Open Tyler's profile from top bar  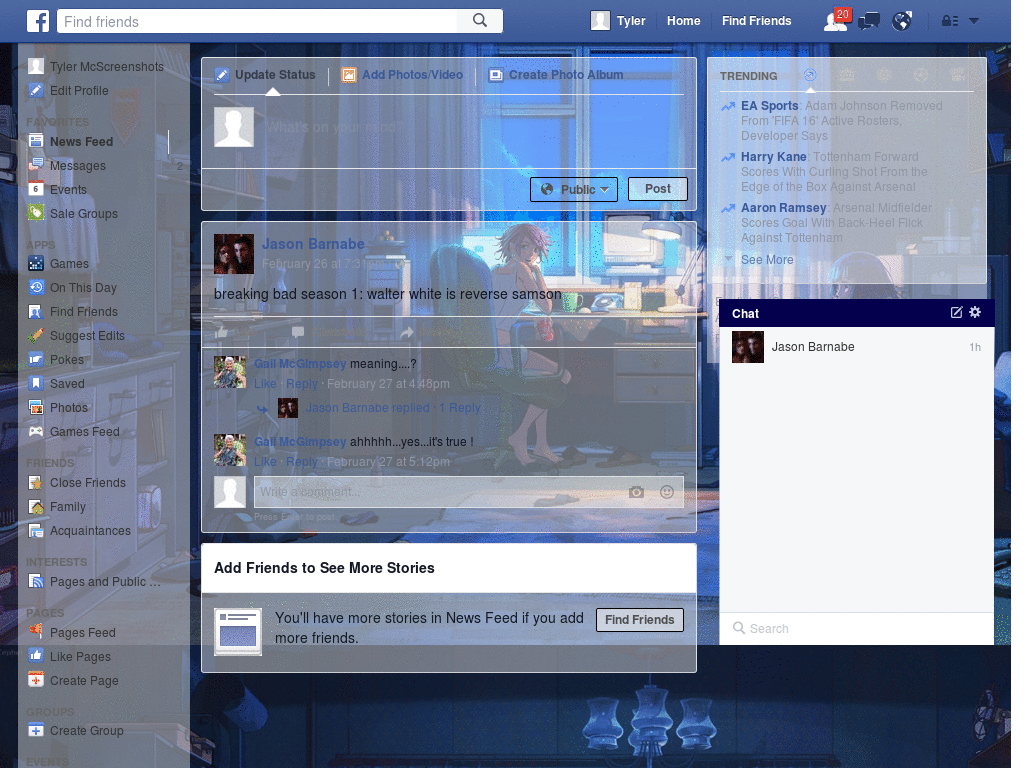[618, 21]
